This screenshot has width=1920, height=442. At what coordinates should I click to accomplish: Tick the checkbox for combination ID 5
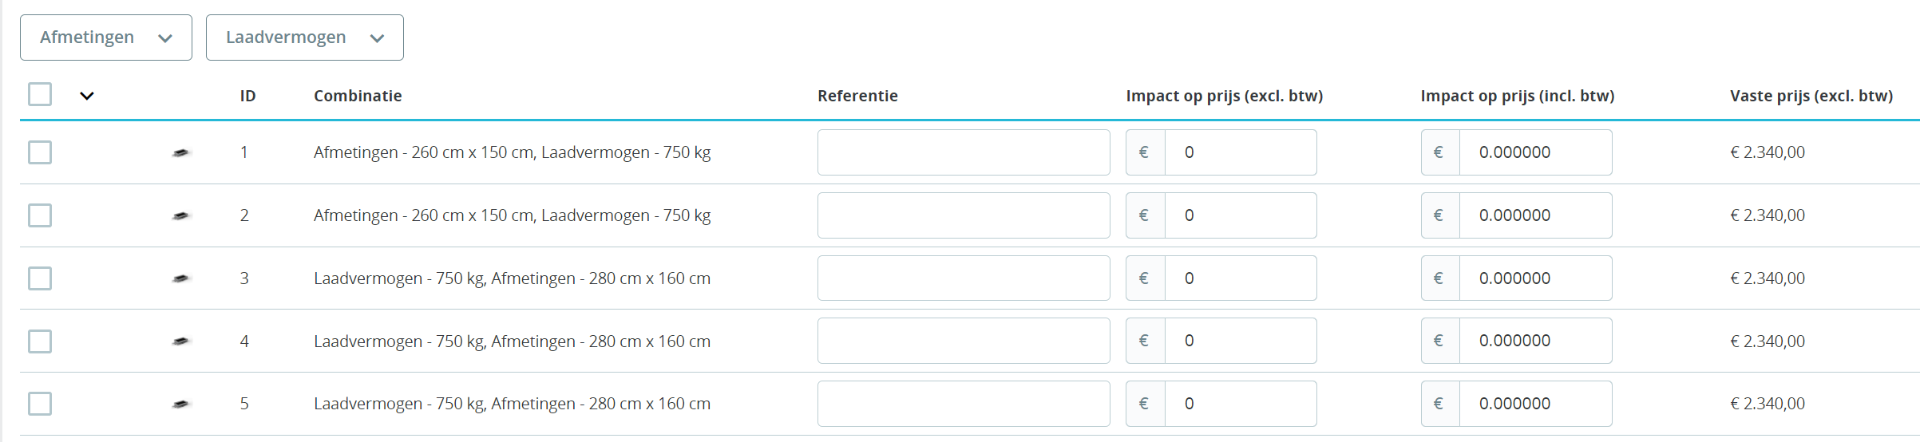40,404
